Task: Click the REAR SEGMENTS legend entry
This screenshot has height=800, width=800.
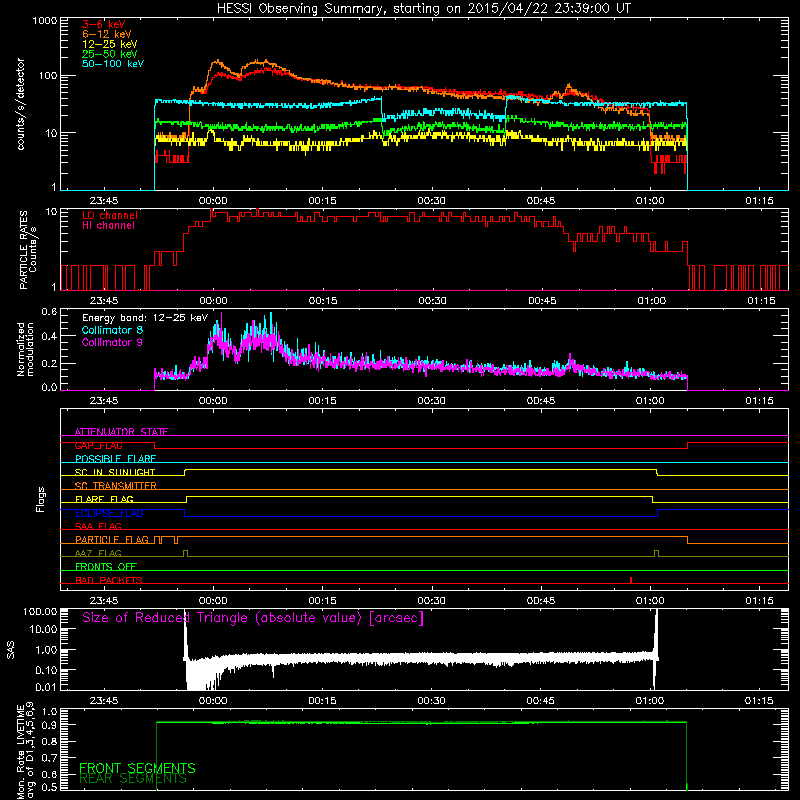Action: (133, 779)
